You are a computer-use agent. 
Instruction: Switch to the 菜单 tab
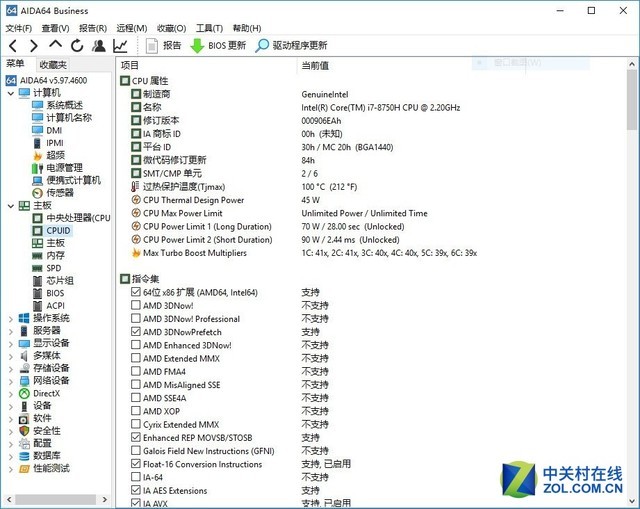pyautogui.click(x=15, y=64)
